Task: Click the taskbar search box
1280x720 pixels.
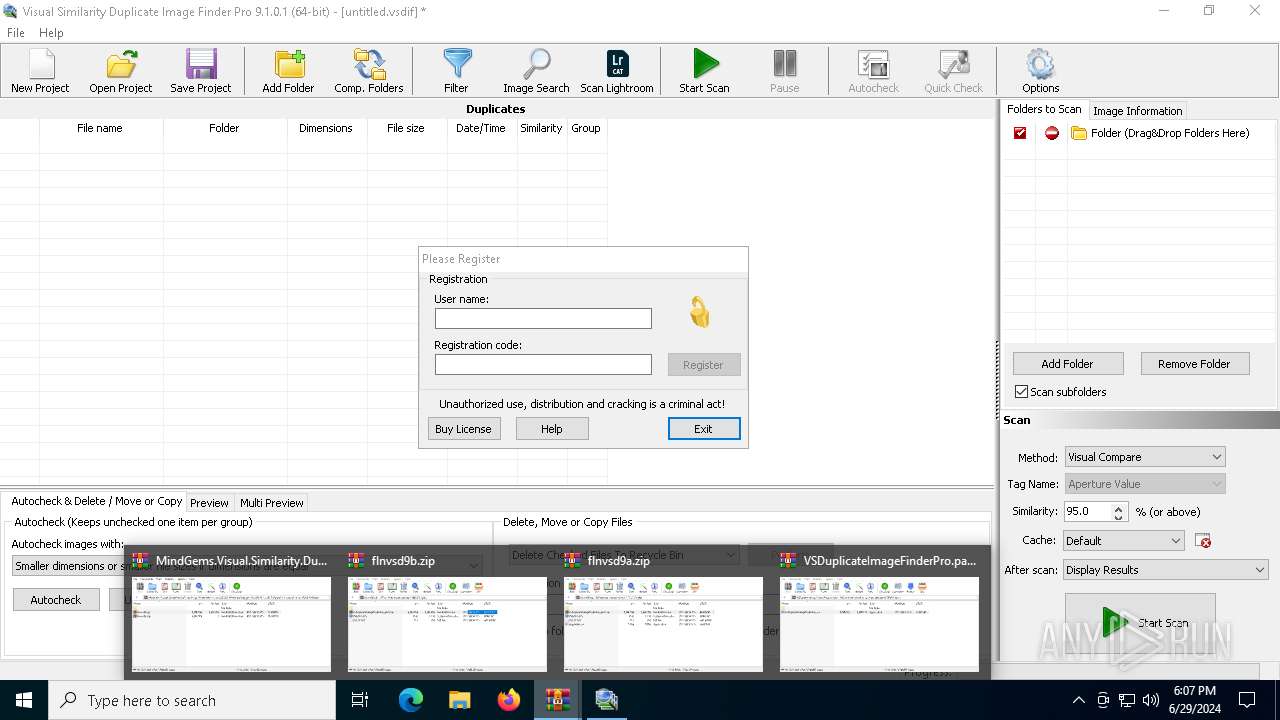Action: (192, 700)
